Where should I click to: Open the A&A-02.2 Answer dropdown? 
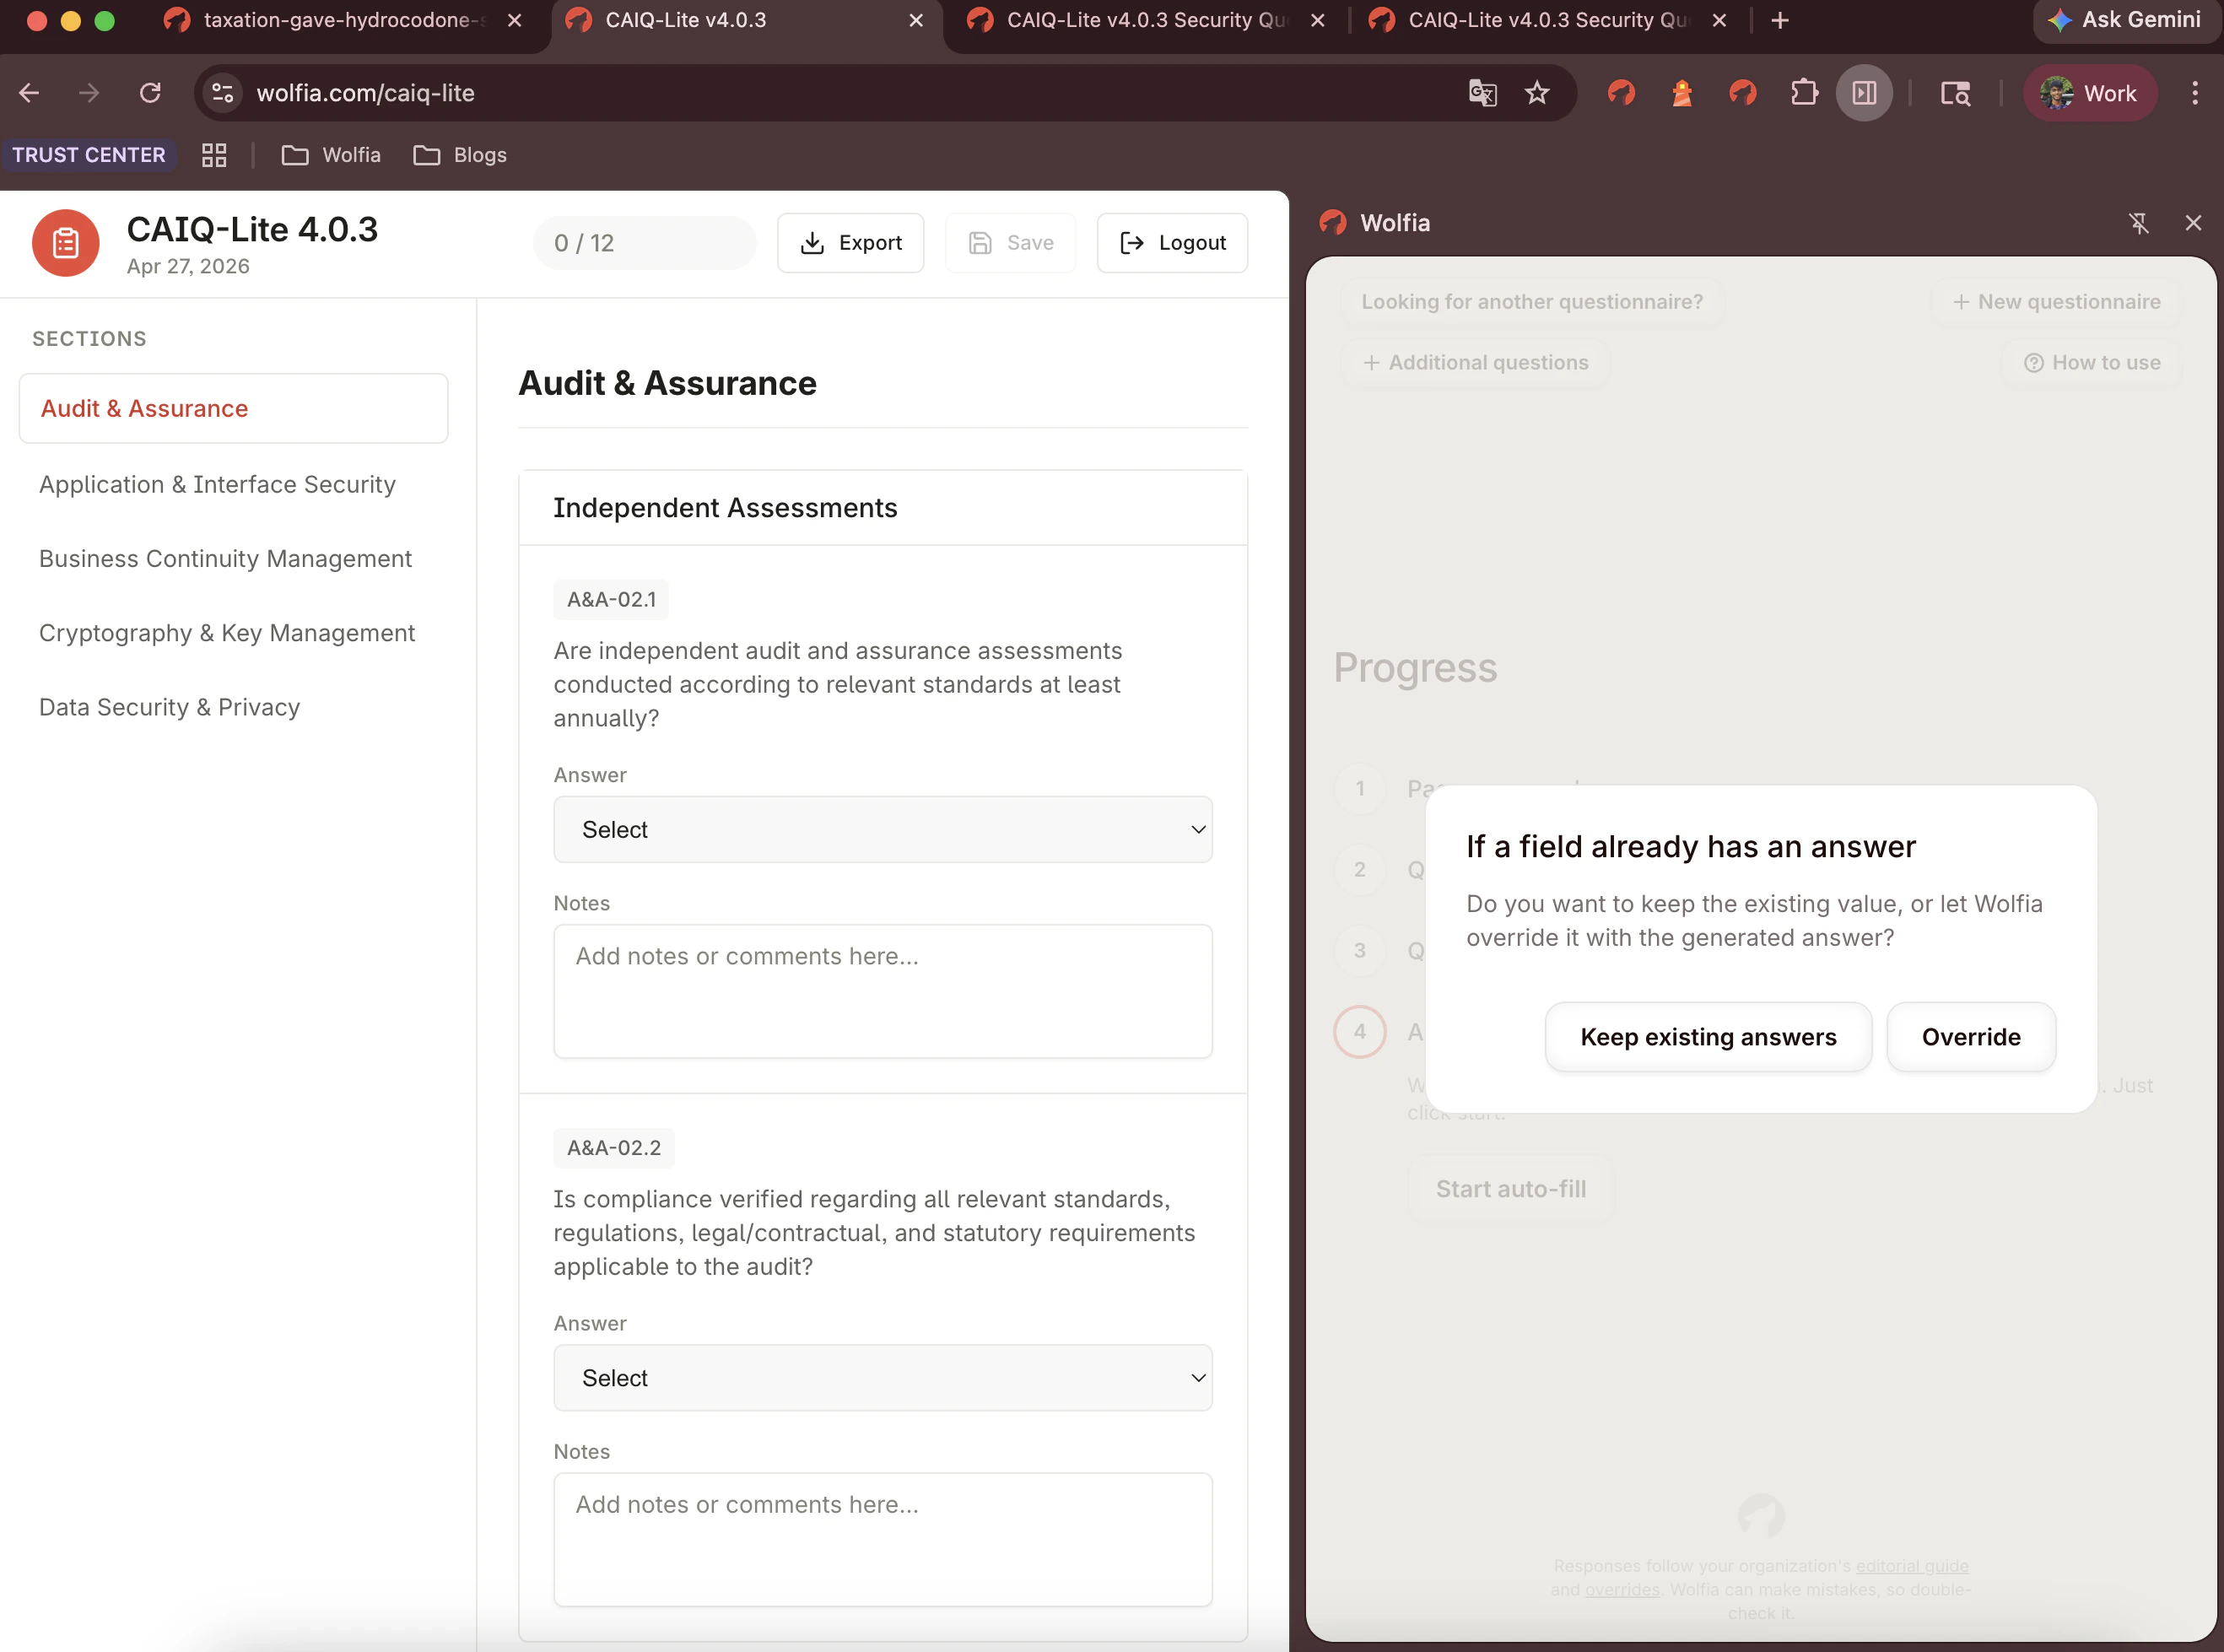click(882, 1377)
